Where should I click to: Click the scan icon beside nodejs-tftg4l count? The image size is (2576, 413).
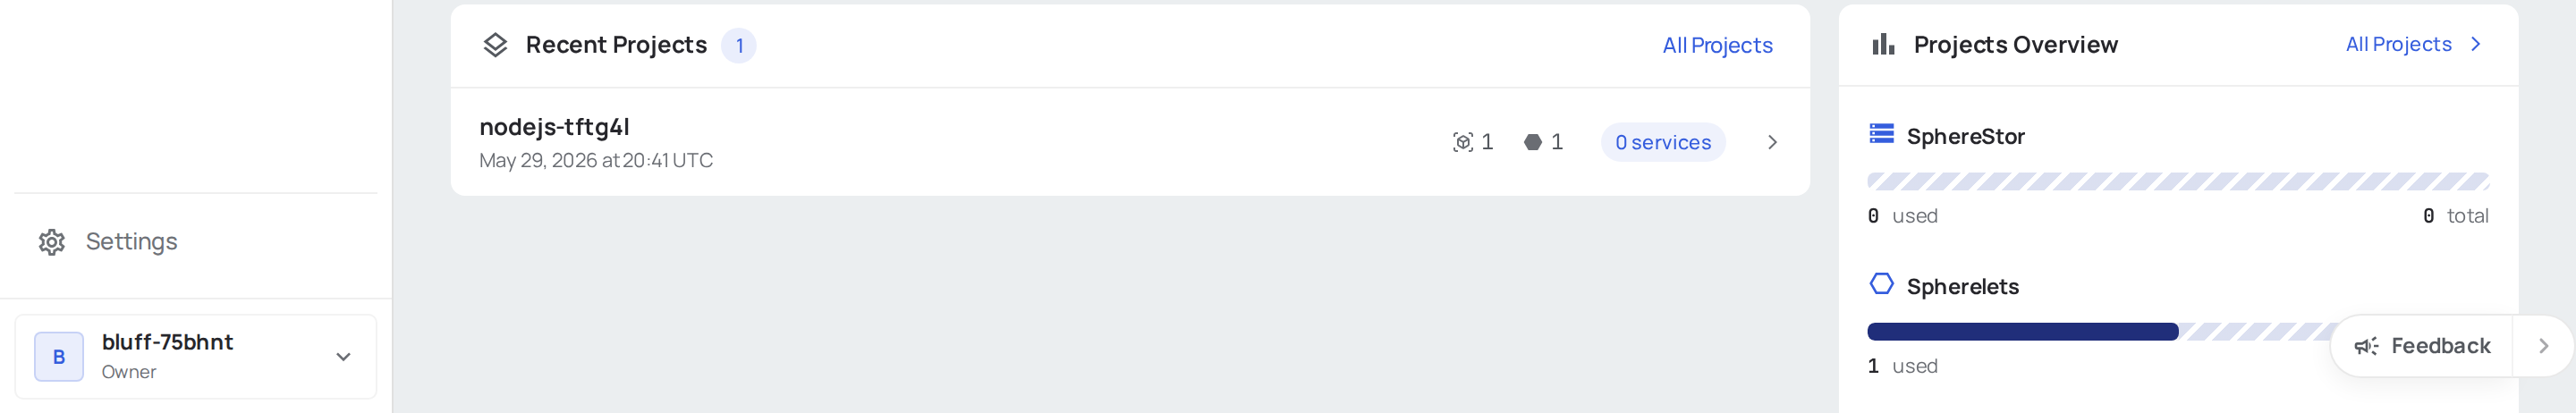[x=1463, y=142]
